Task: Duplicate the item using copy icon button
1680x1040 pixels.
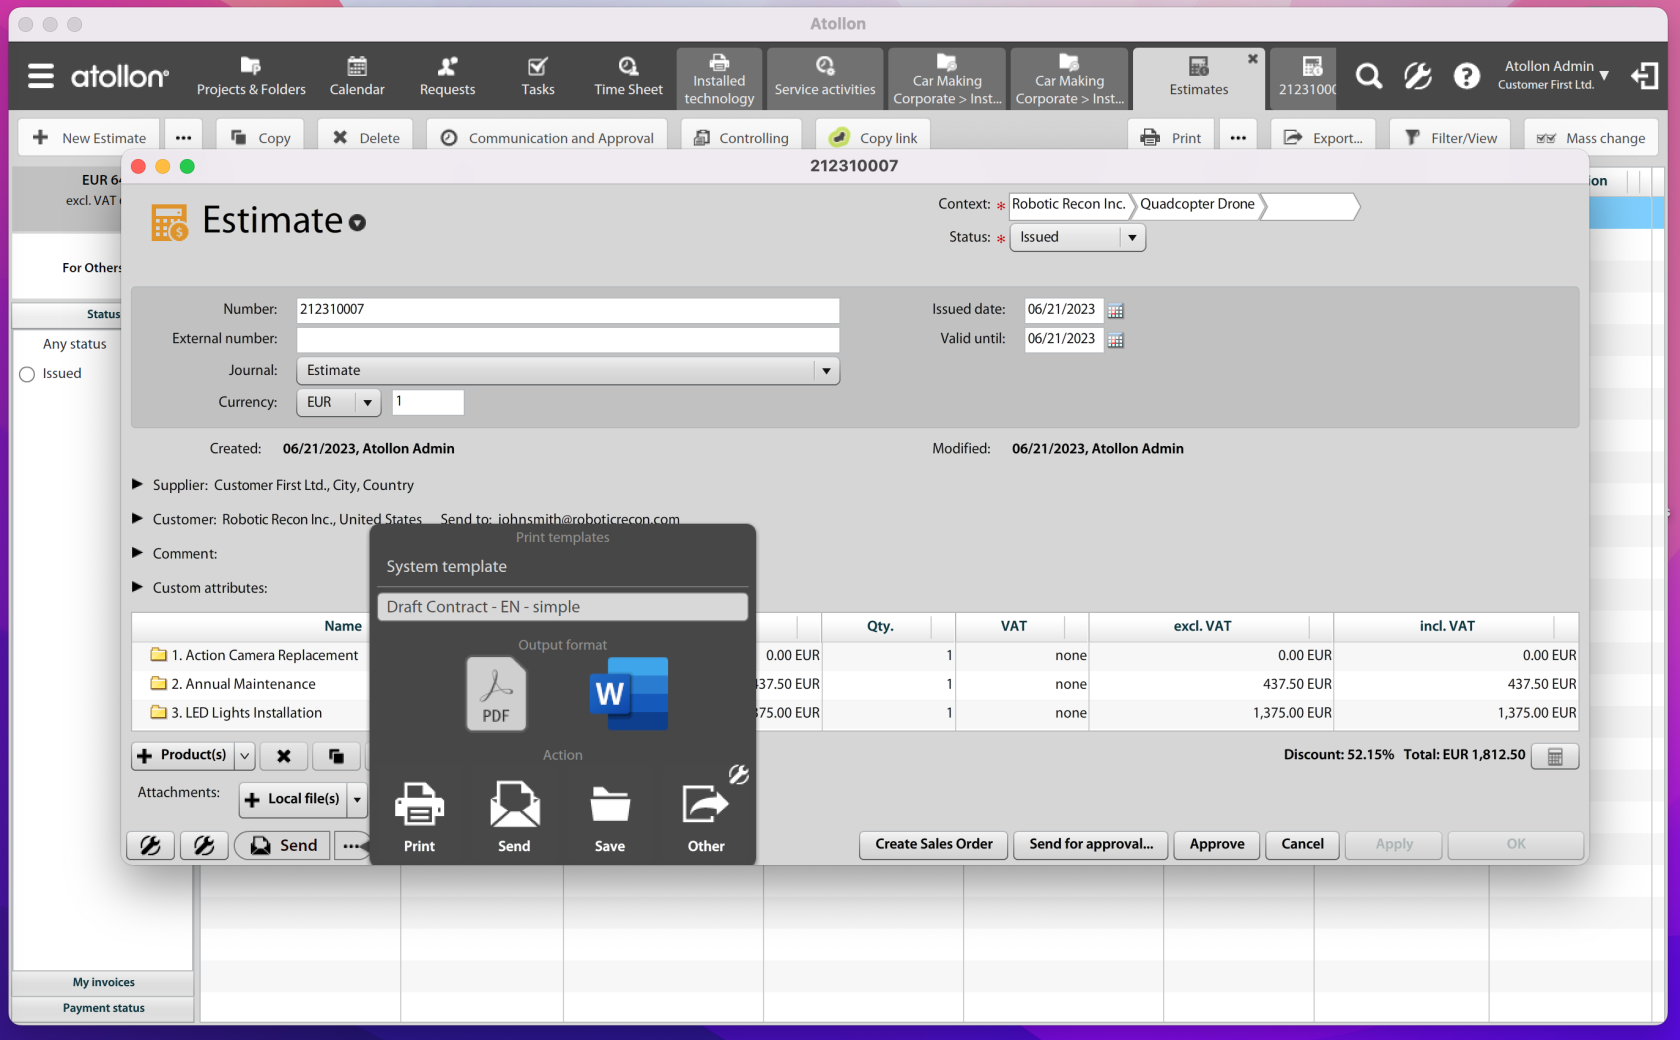Action: pos(336,756)
